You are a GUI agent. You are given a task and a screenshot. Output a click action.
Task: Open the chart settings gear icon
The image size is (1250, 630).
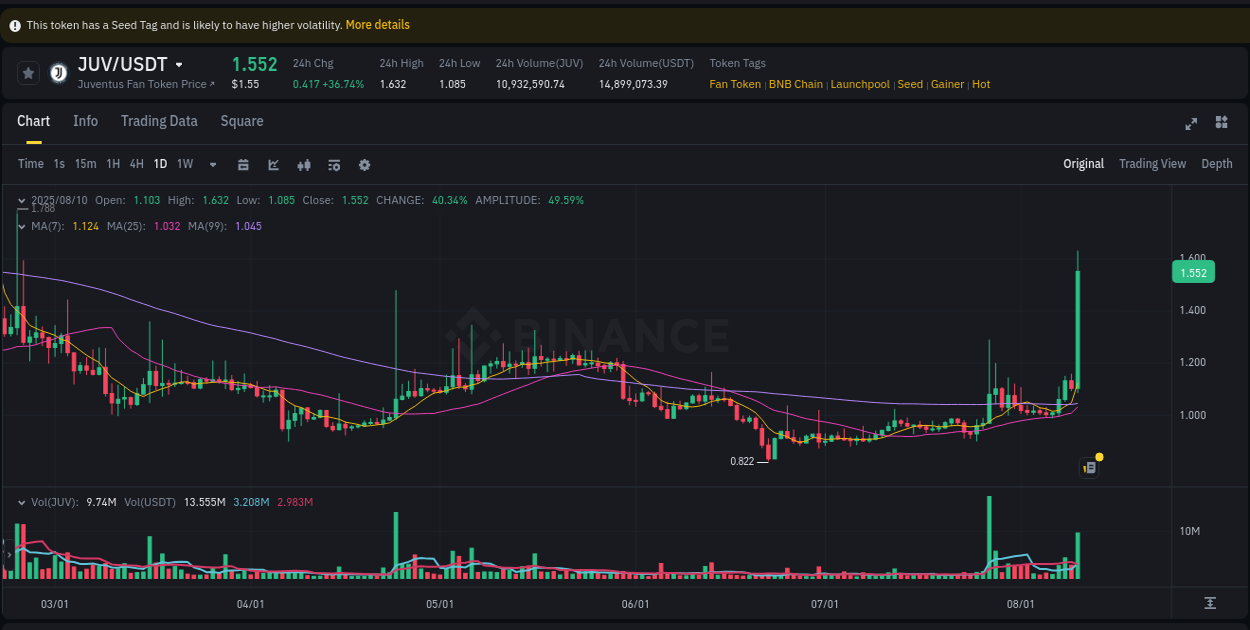coord(364,164)
